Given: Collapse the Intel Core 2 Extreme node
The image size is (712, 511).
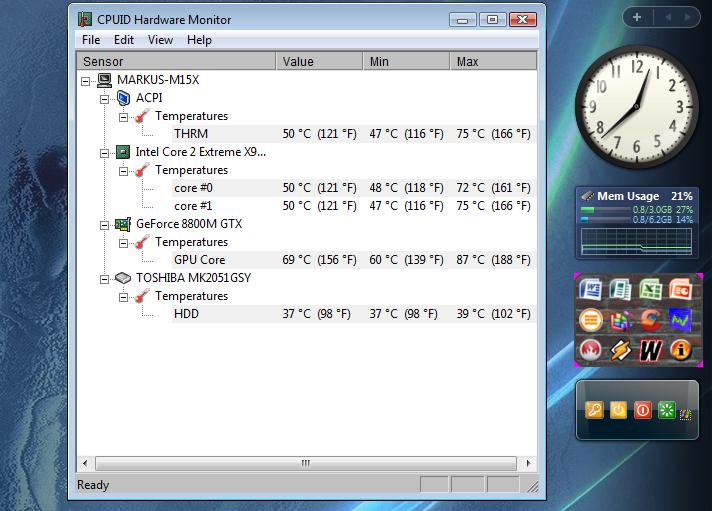Looking at the screenshot, I should (104, 154).
